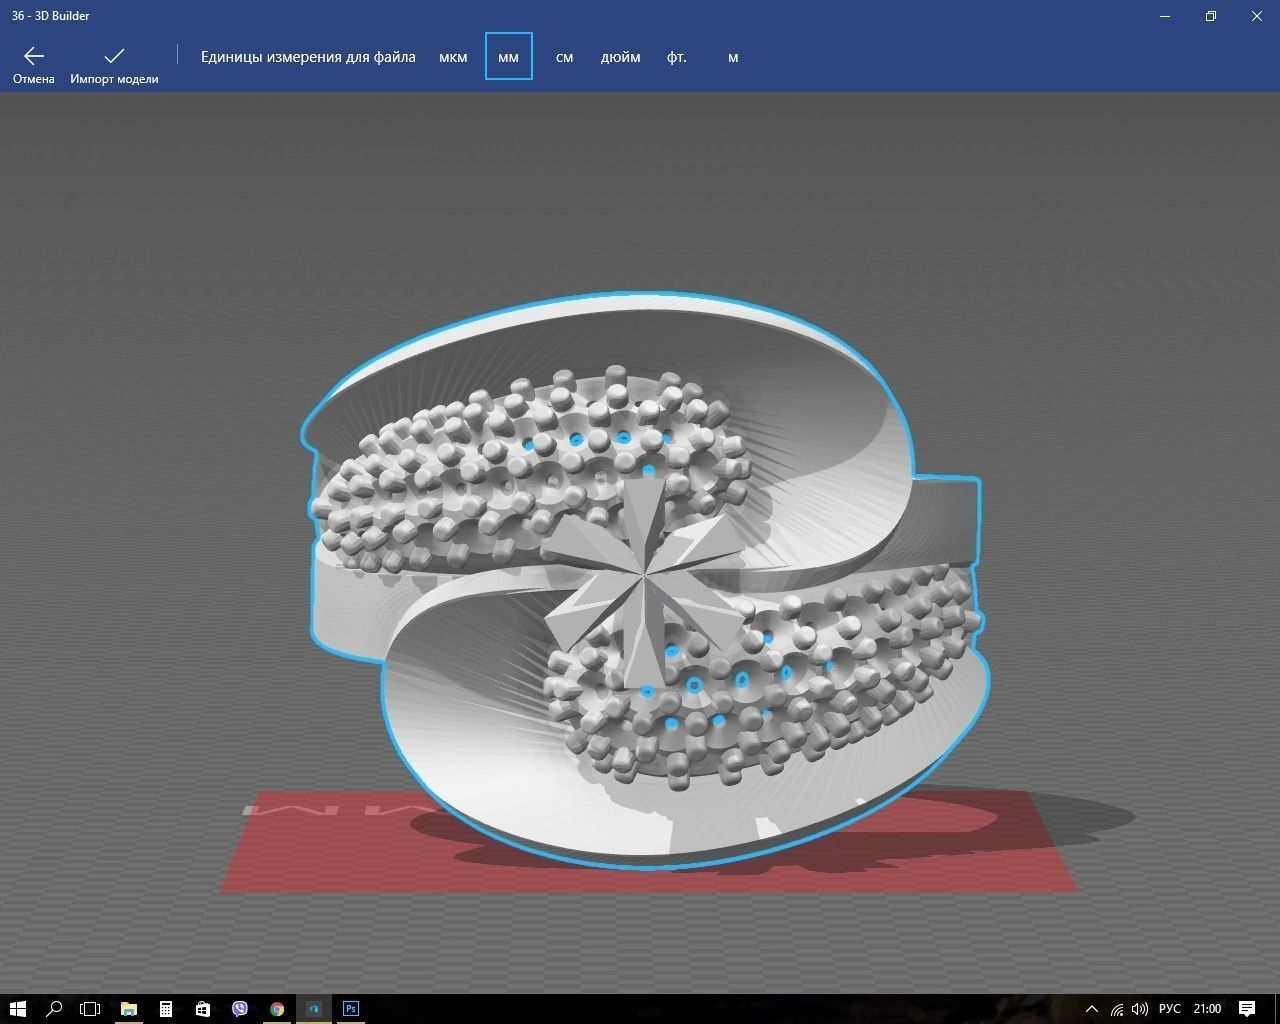Open Microsoft Store from taskbar
Screen dimensions: 1280x1024
[203, 1008]
